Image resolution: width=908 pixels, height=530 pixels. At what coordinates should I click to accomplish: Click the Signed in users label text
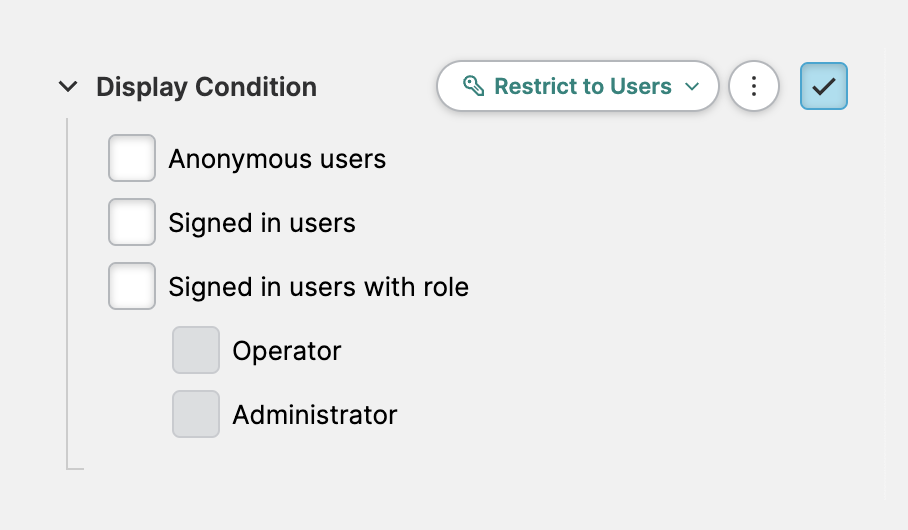point(262,223)
